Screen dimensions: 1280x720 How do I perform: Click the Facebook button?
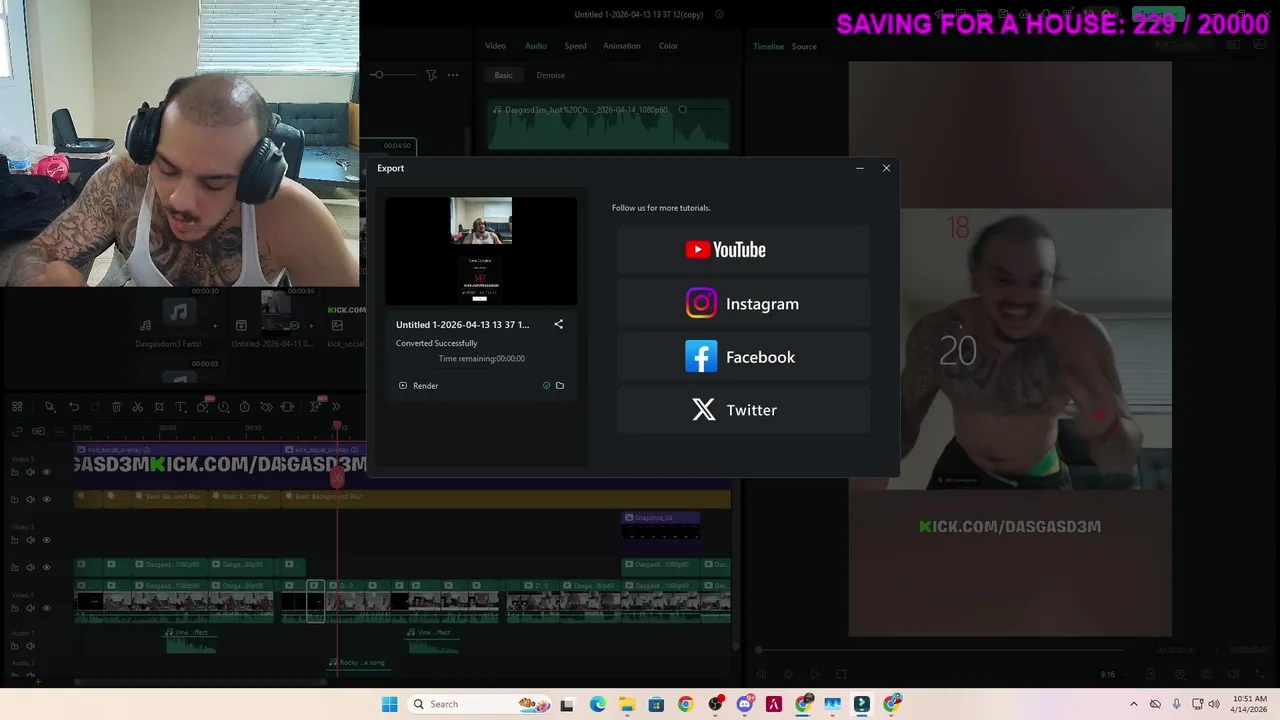pyautogui.click(x=743, y=357)
